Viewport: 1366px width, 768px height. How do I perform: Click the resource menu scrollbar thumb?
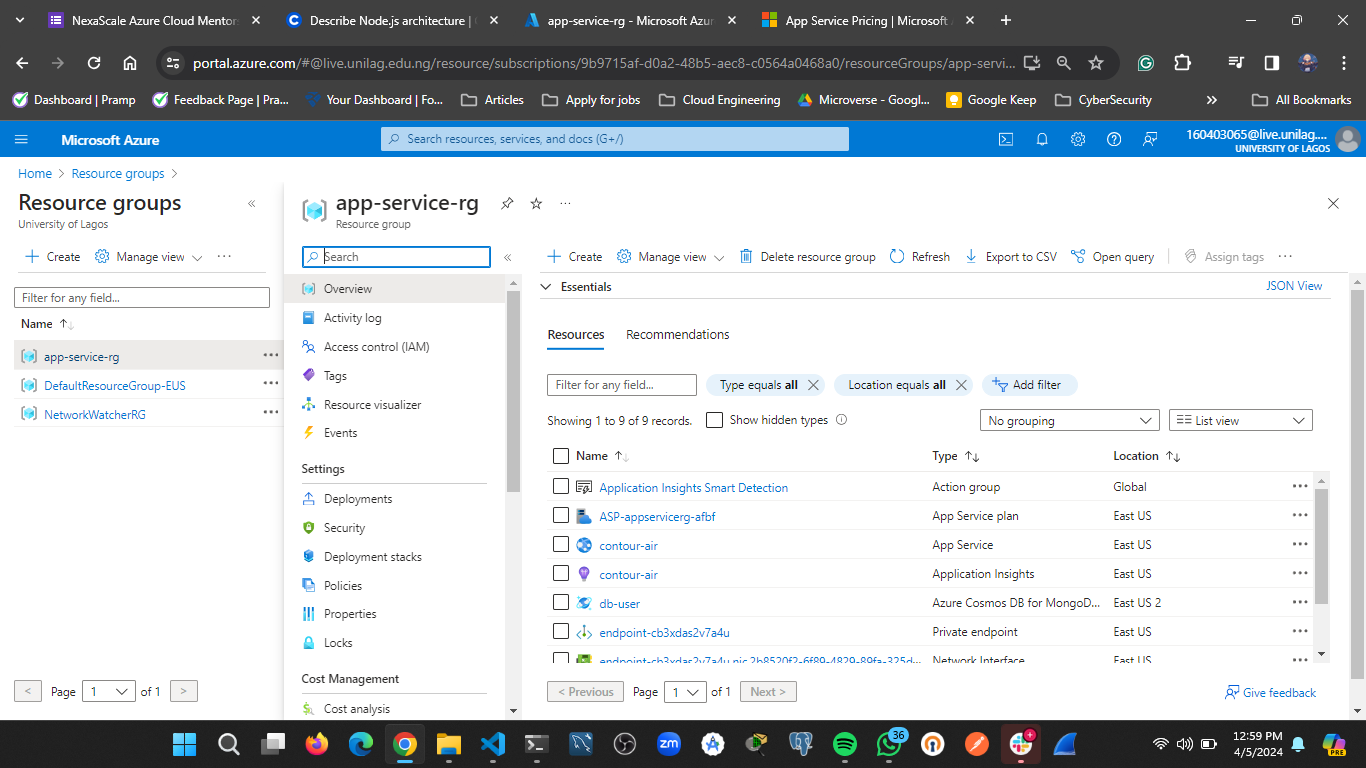pos(513,391)
